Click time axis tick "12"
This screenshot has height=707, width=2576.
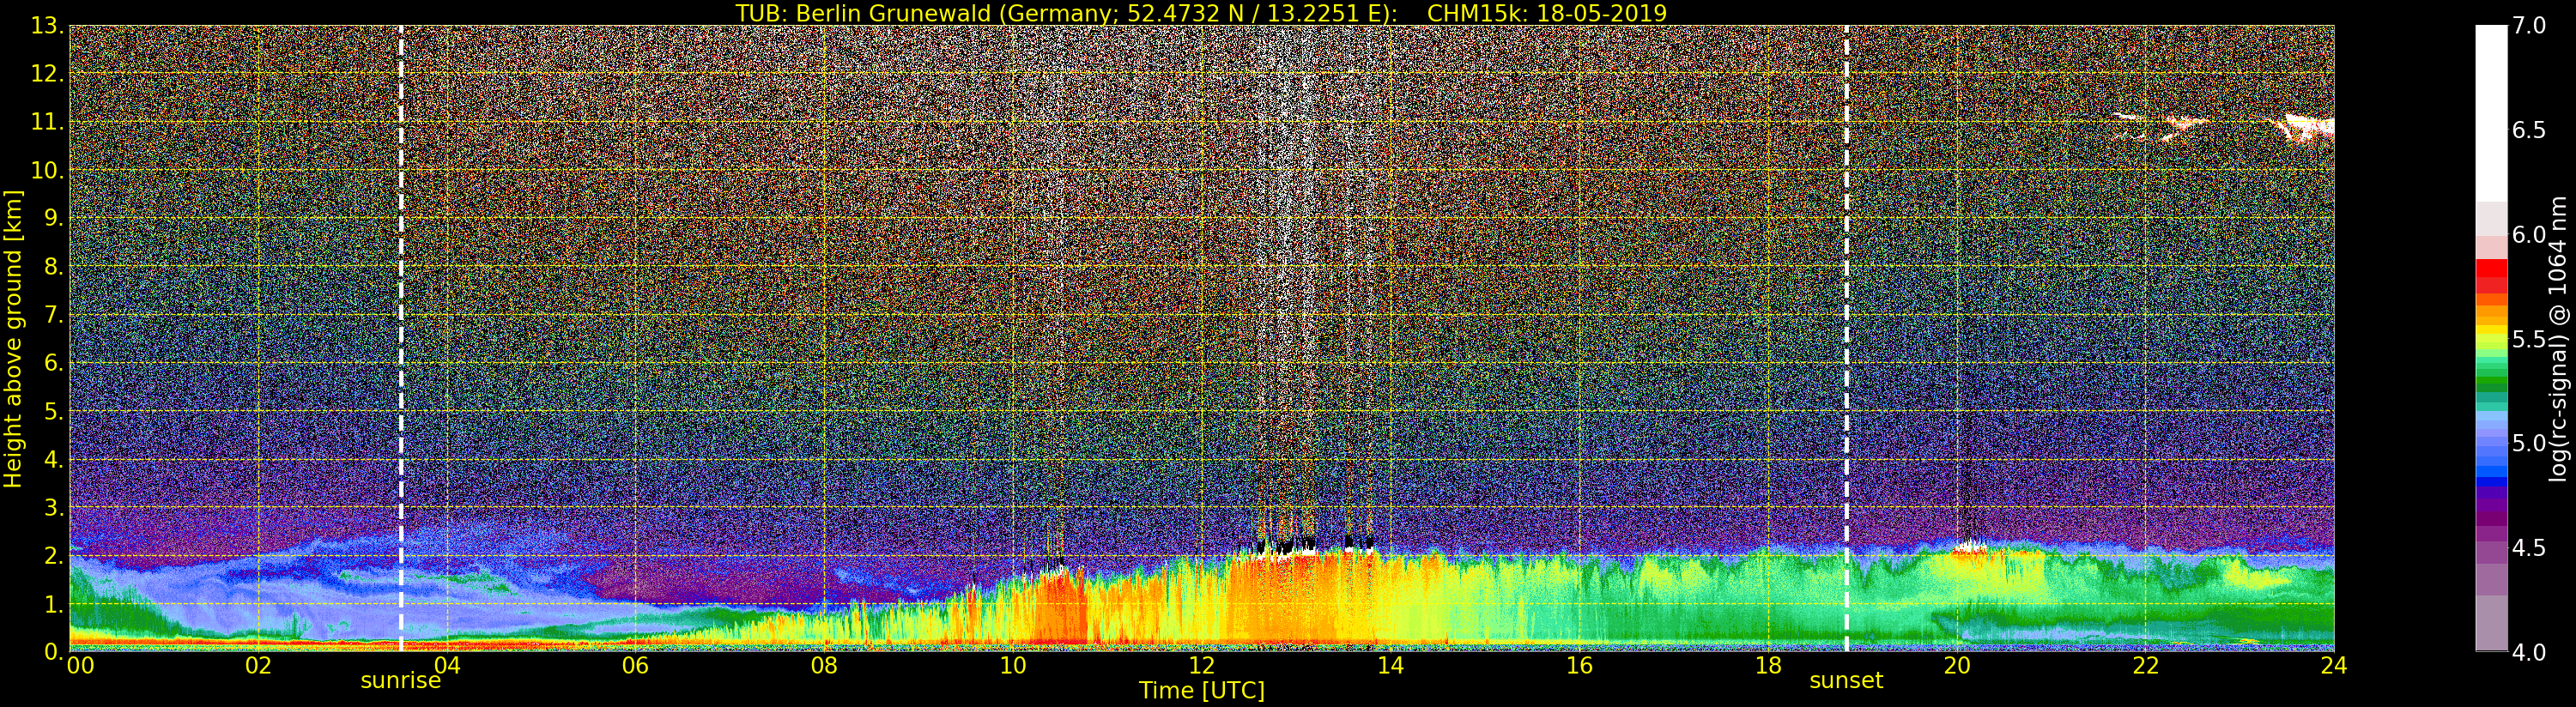[x=1202, y=666]
